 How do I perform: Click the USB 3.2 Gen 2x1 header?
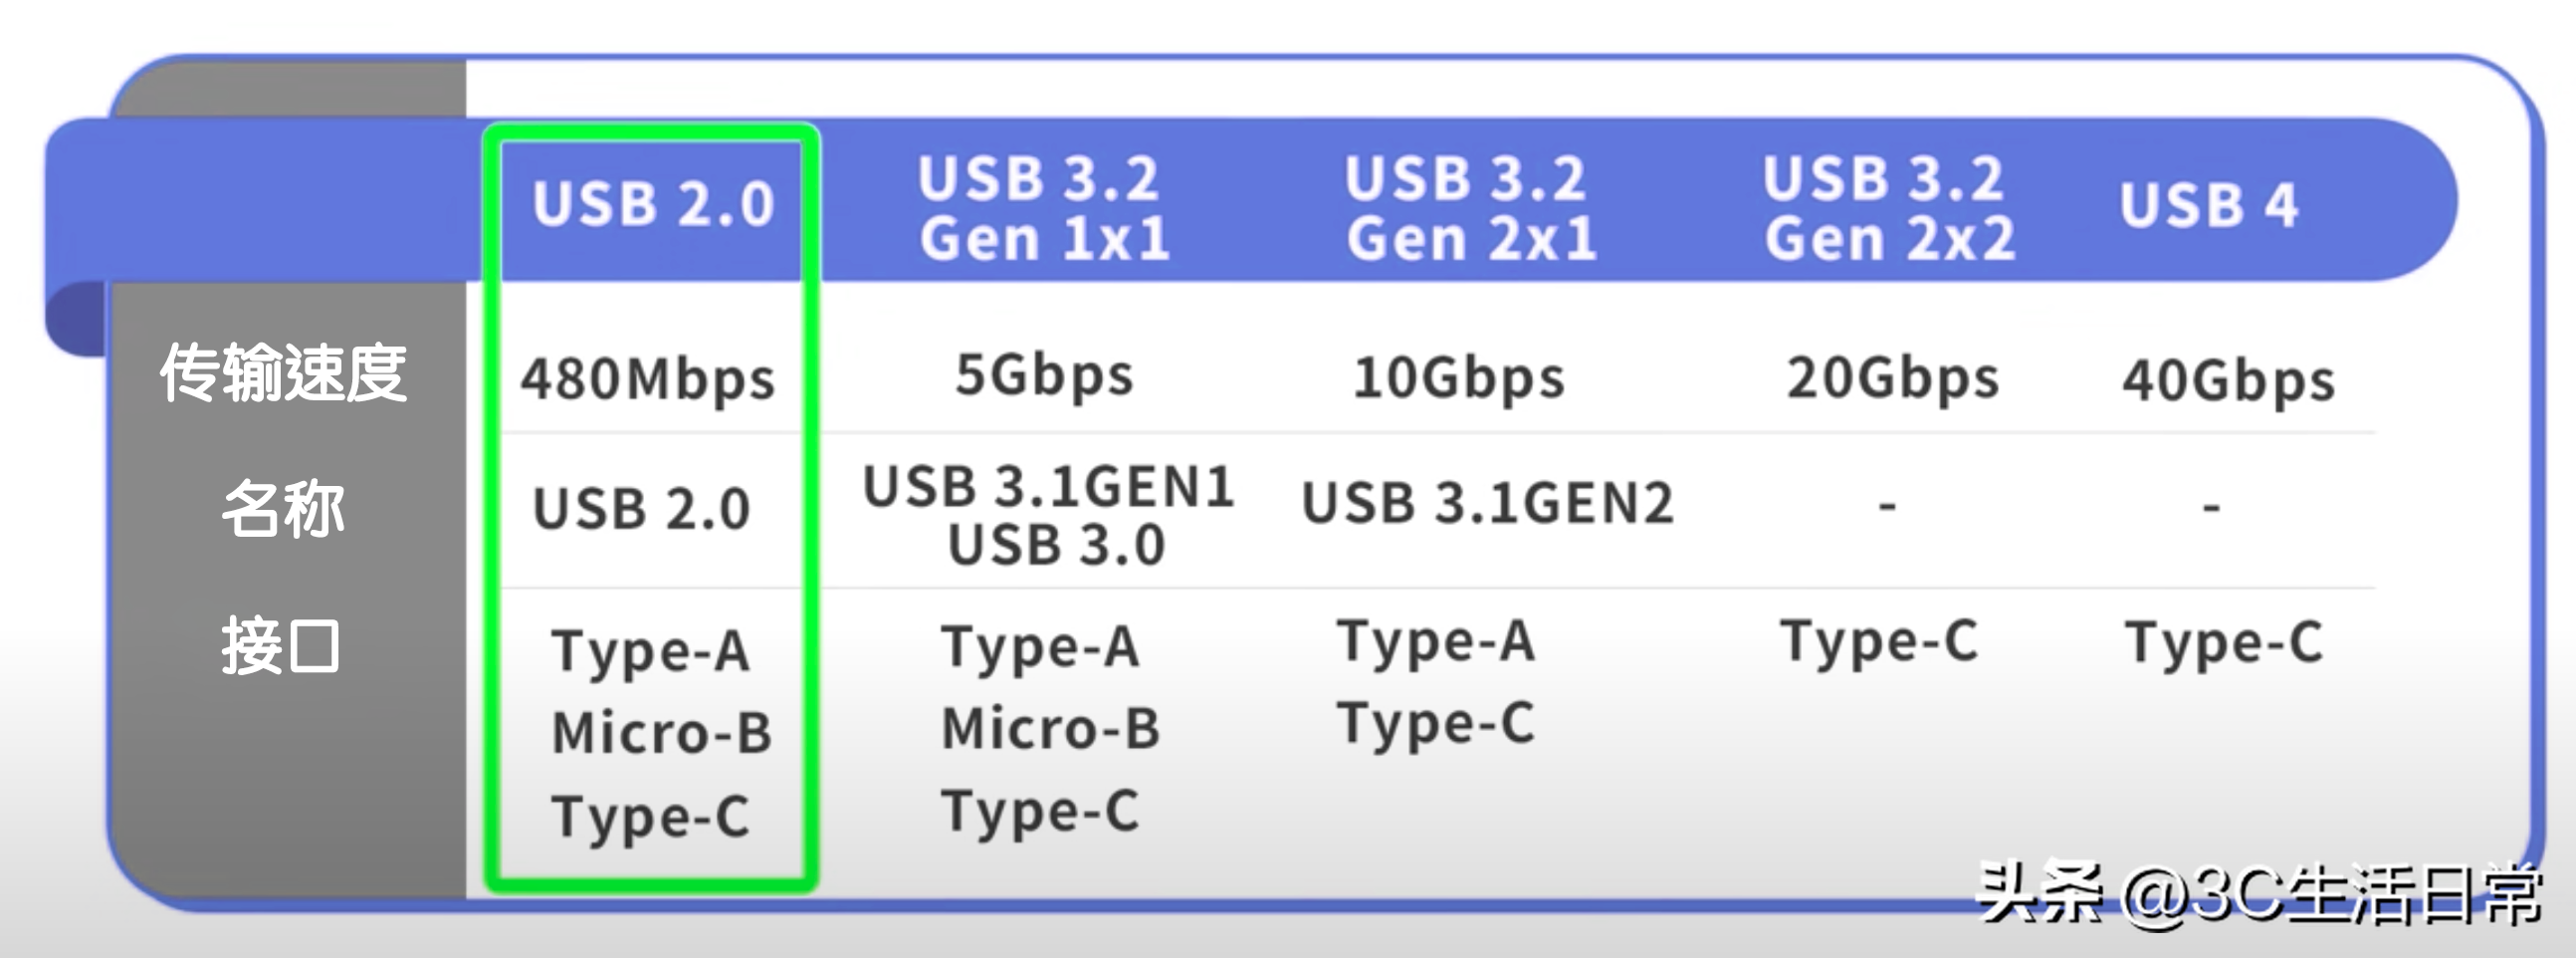(1469, 208)
